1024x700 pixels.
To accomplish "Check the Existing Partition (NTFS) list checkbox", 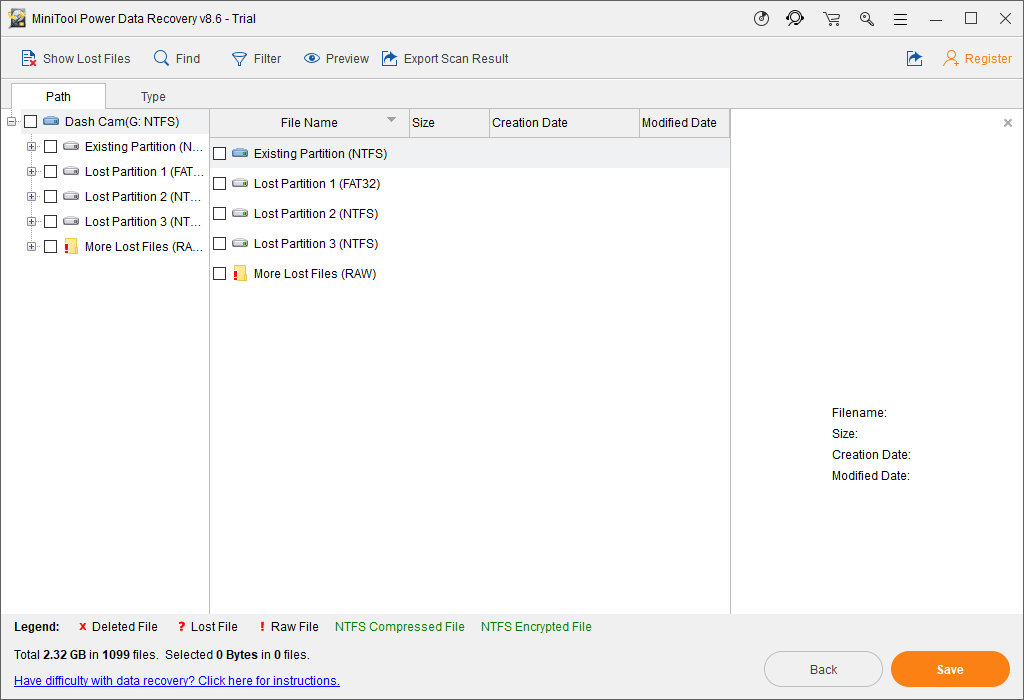I will click(x=220, y=154).
